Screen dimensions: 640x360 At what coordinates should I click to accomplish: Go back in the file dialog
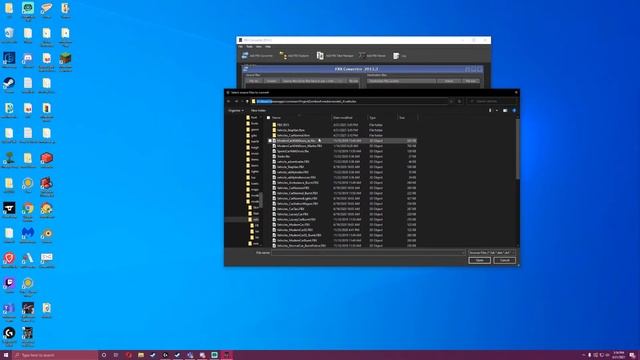pos(229,101)
